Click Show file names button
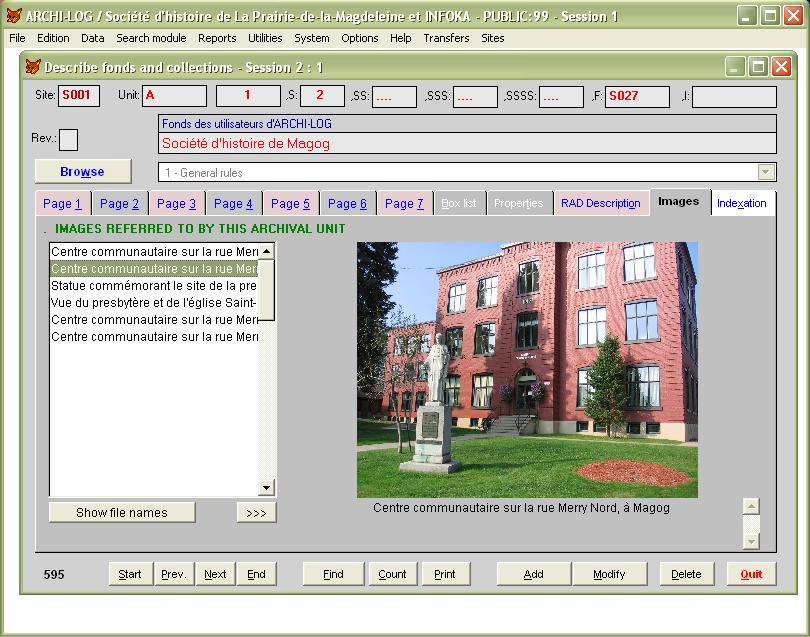The image size is (810, 637). [122, 513]
